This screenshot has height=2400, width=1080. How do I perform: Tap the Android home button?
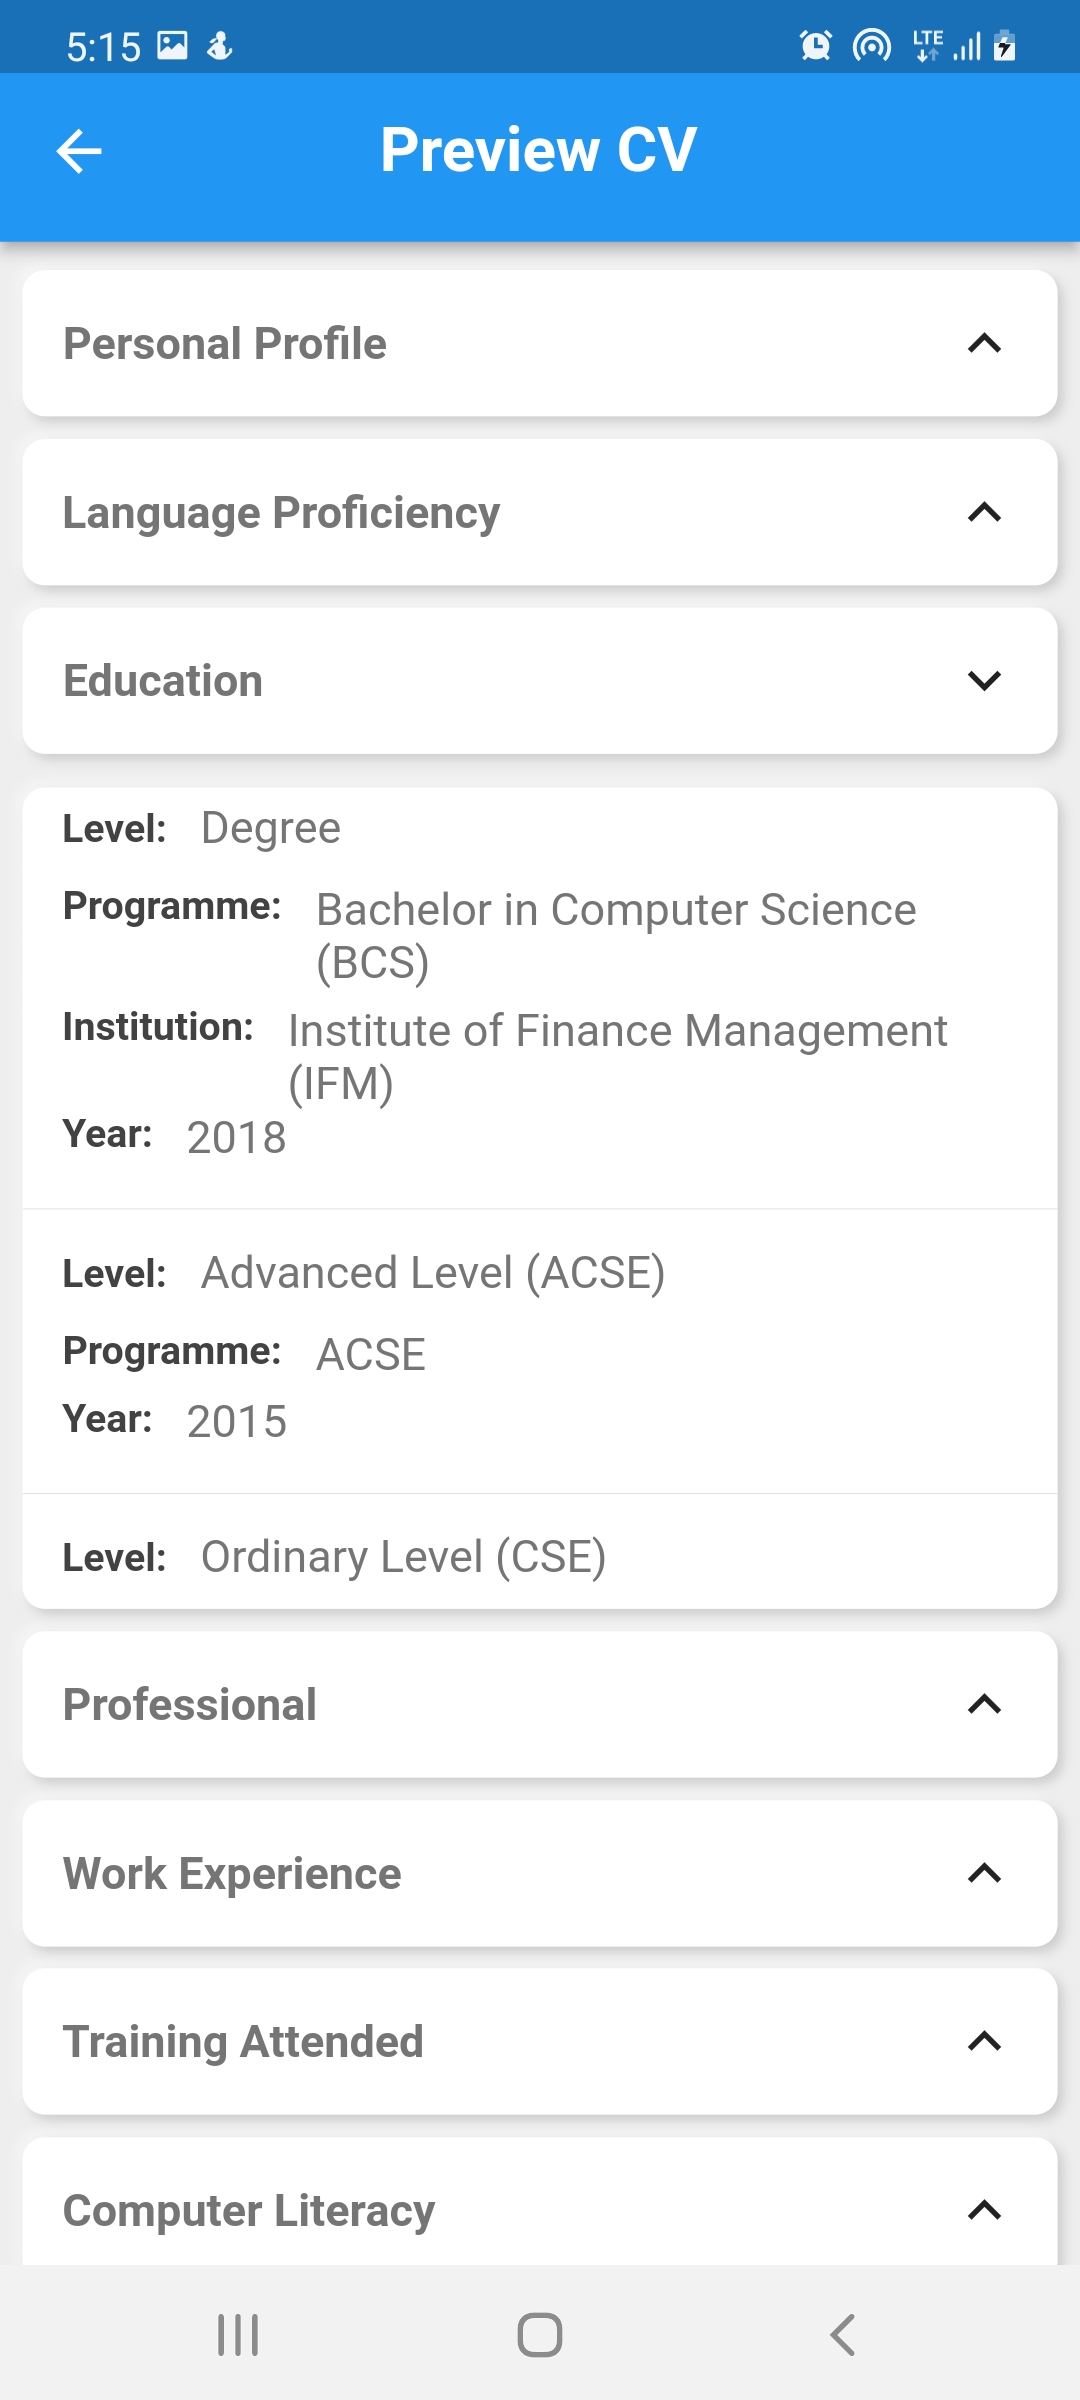pyautogui.click(x=540, y=2335)
